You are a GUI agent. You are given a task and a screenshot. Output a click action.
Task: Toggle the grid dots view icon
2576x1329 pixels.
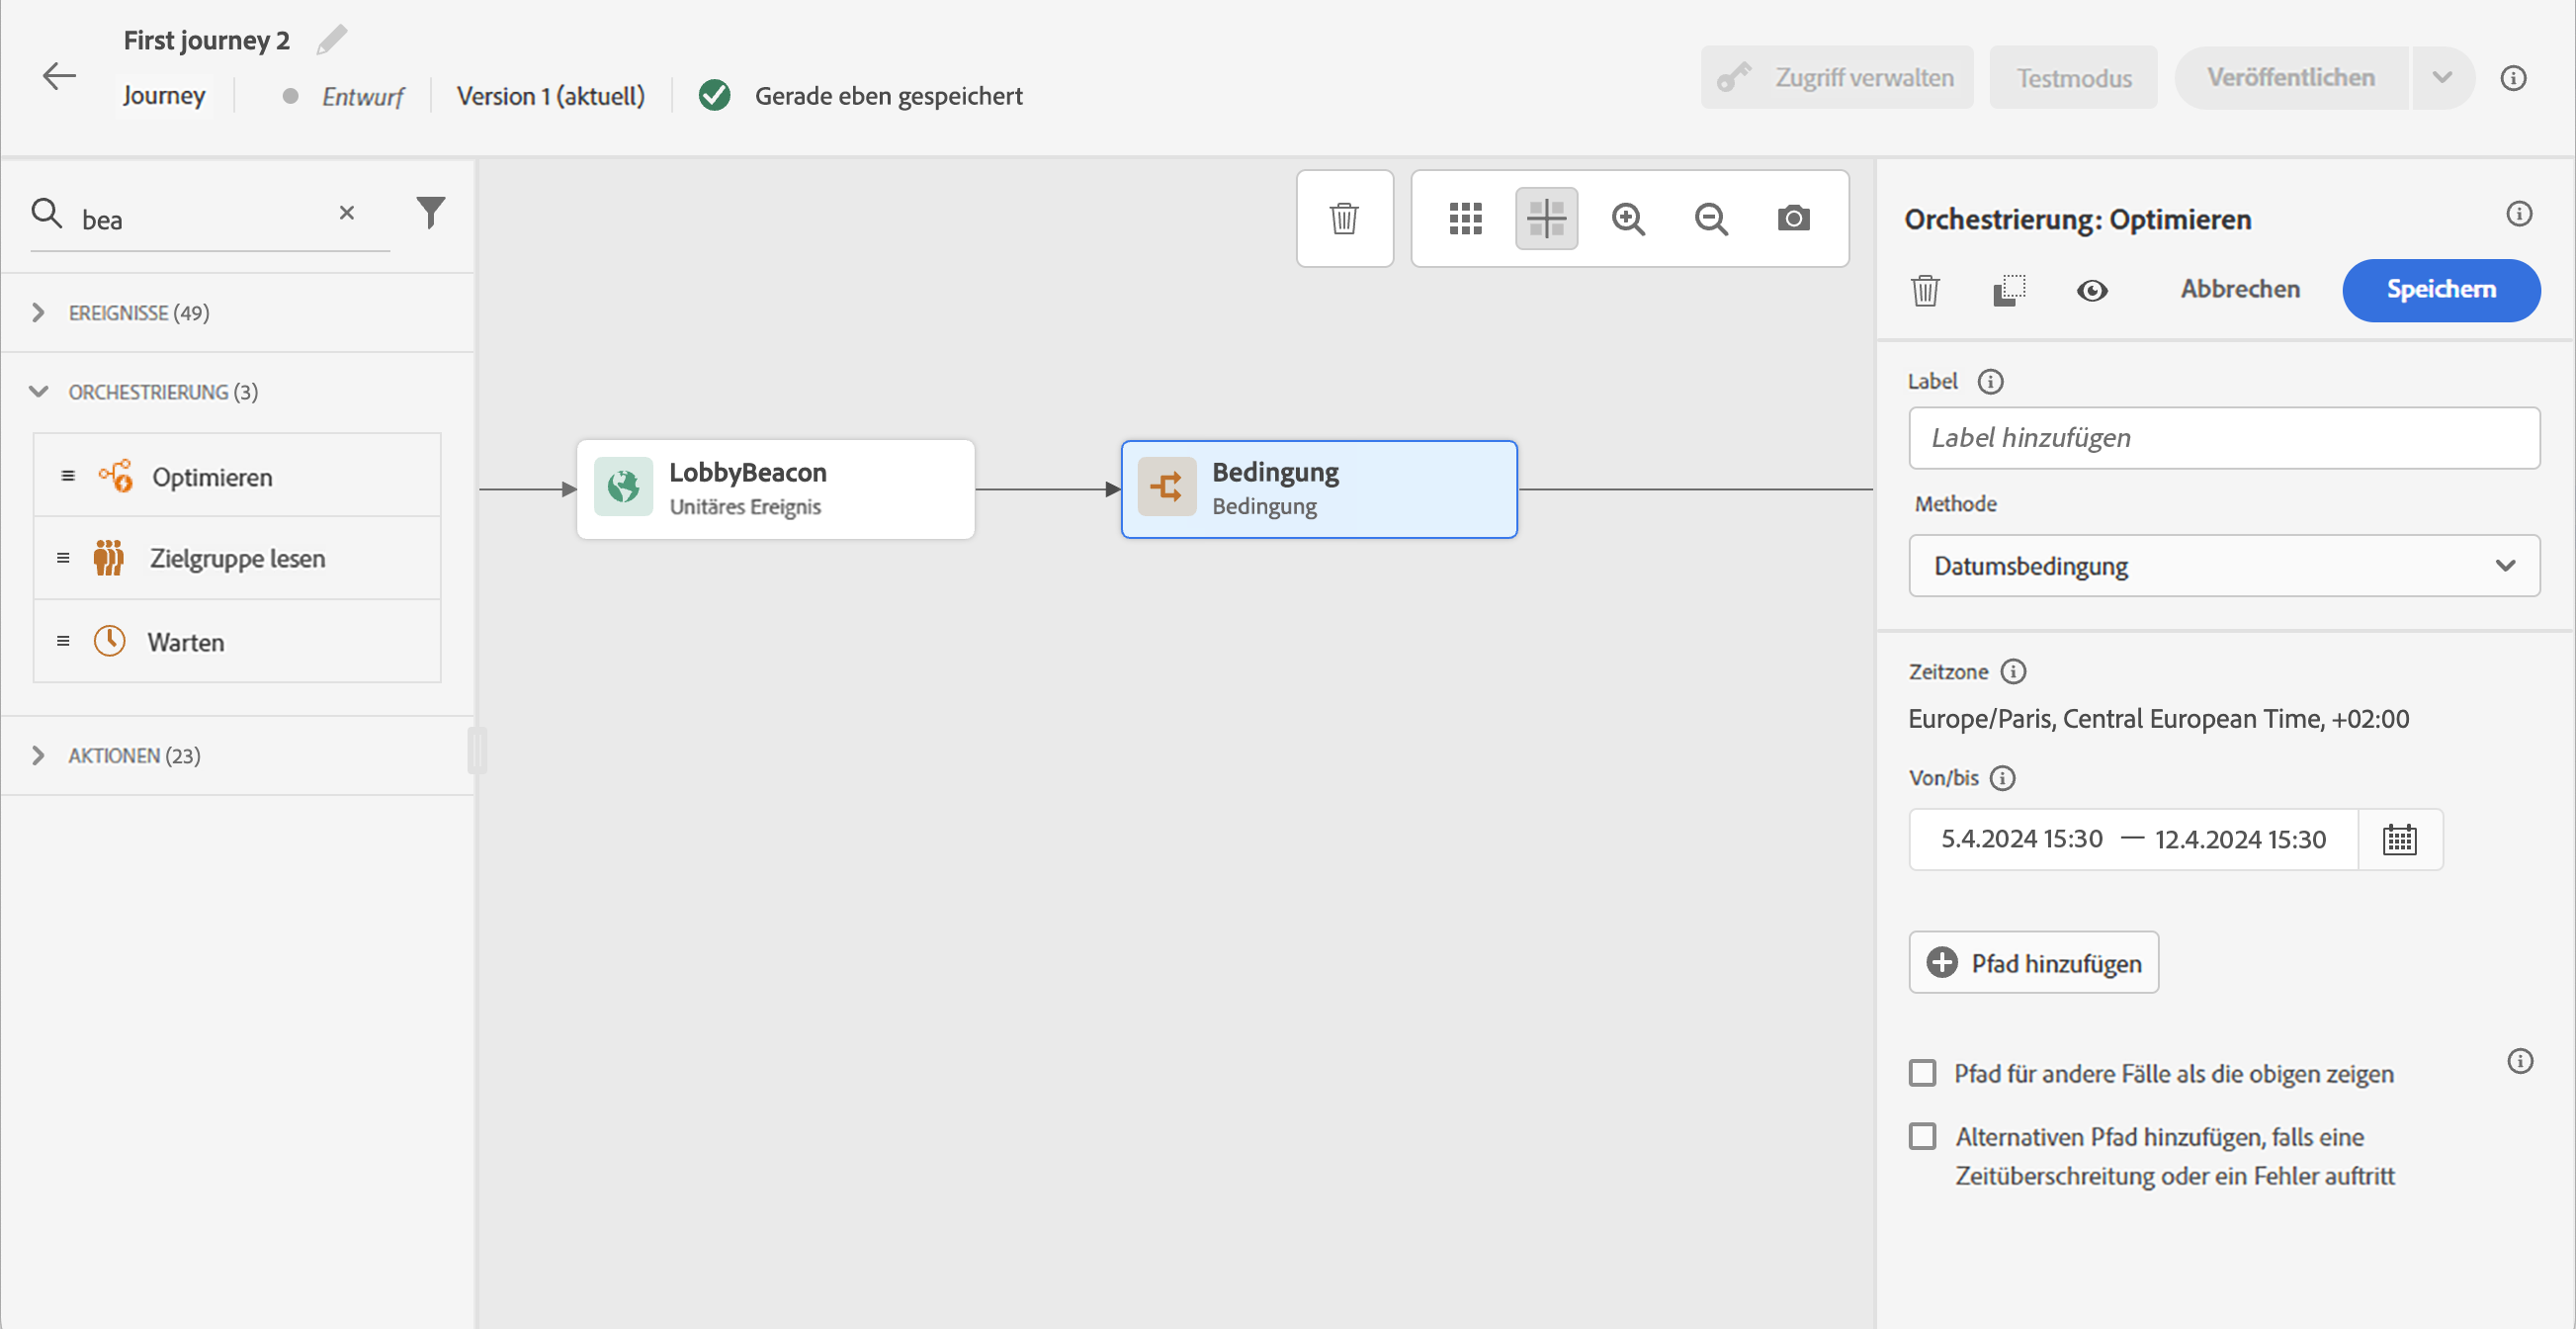point(1465,218)
